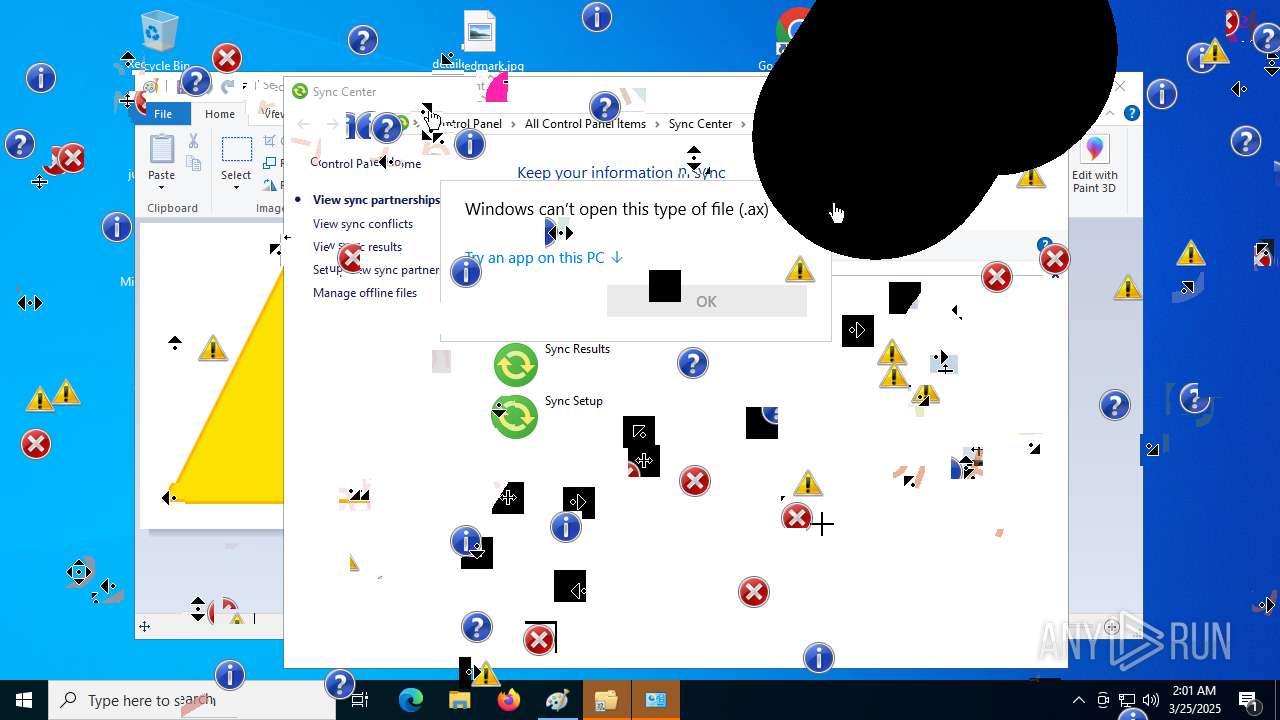The width and height of the screenshot is (1280, 720).
Task: Open the notification center
Action: pyautogui.click(x=1249, y=700)
